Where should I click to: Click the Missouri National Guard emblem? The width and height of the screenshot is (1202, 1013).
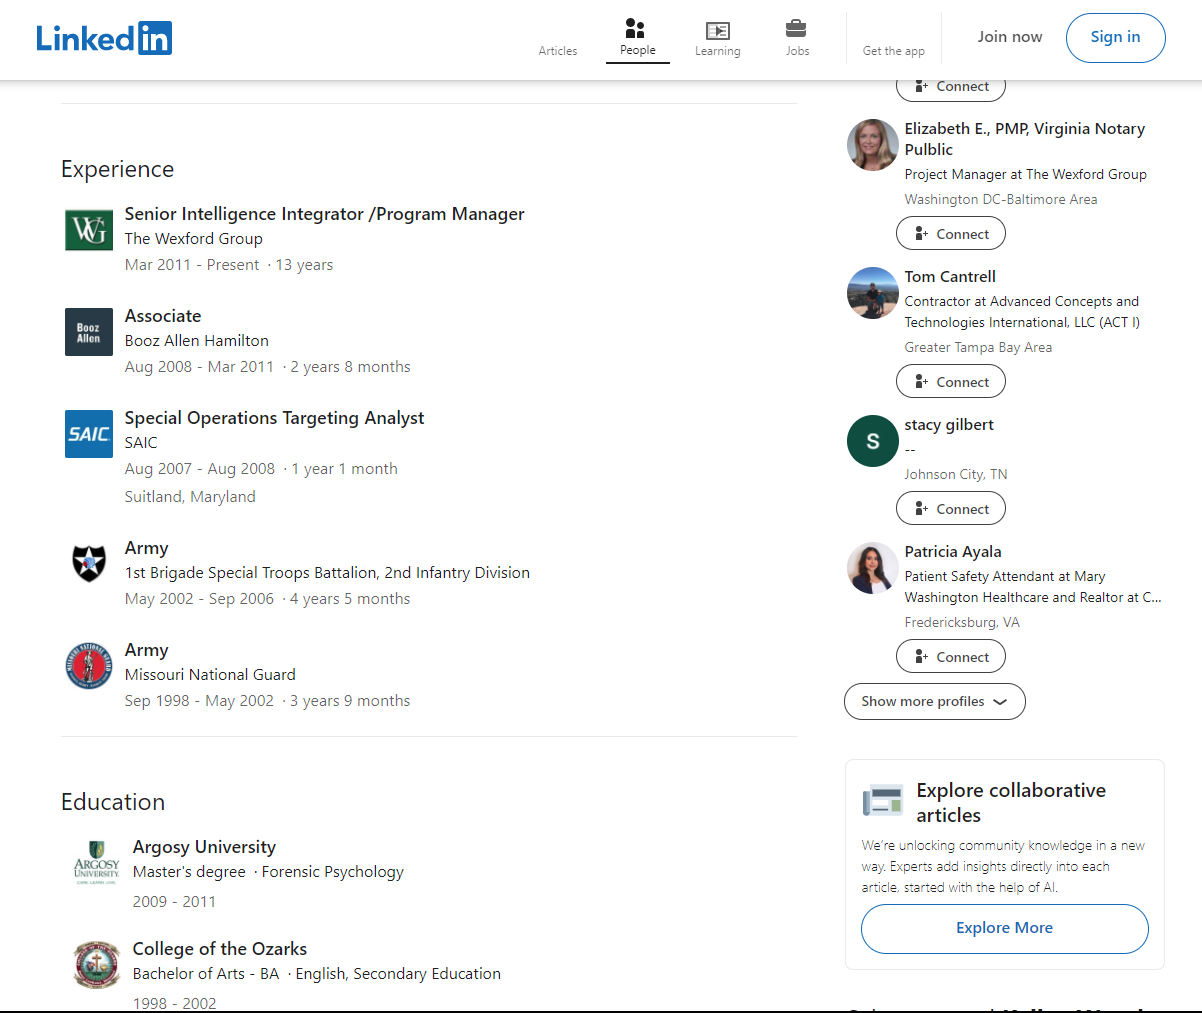pos(89,666)
